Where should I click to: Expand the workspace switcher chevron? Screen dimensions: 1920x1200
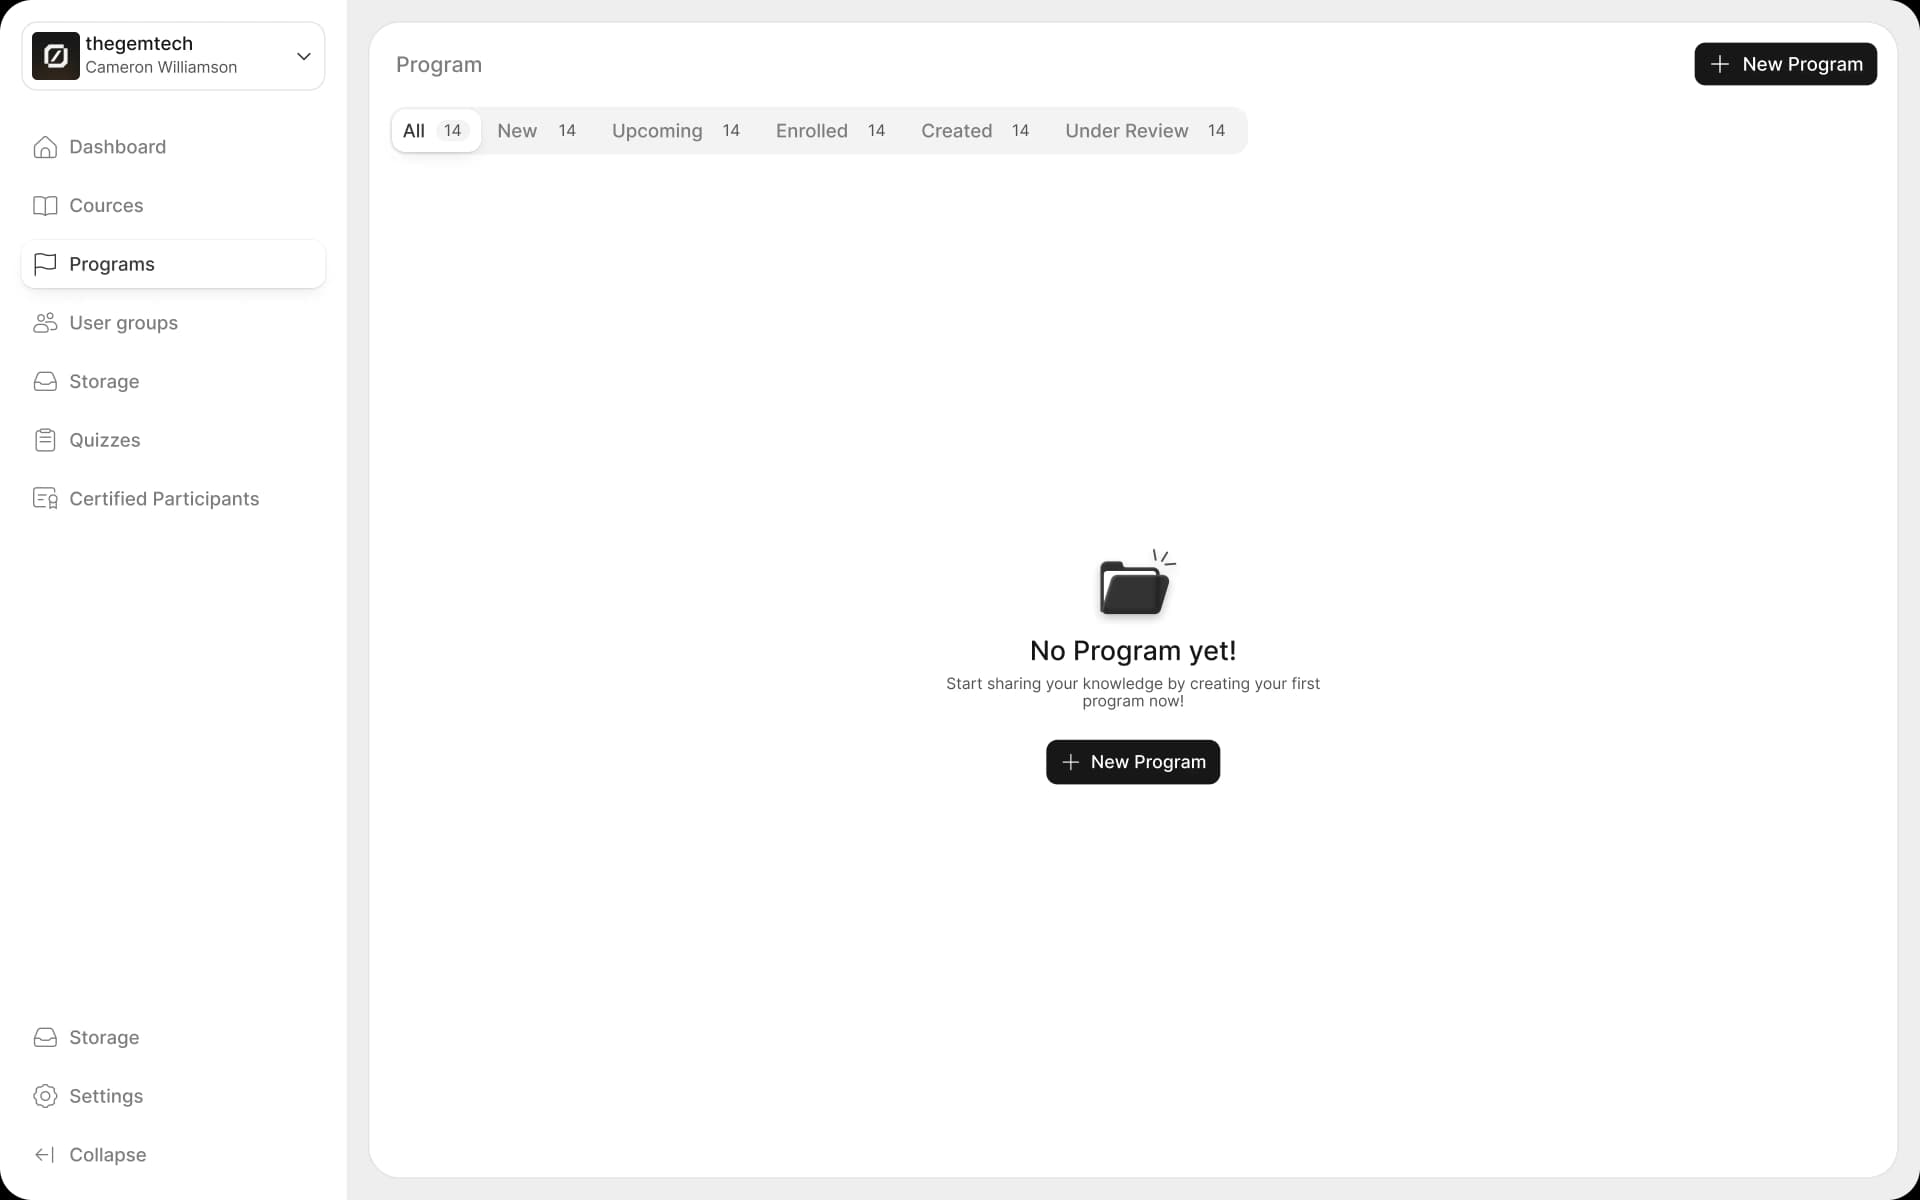click(x=303, y=56)
